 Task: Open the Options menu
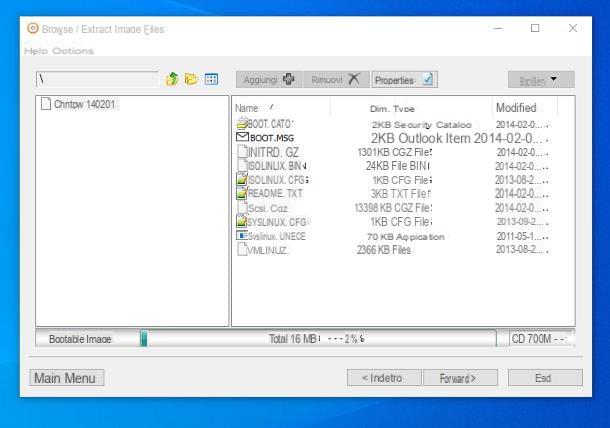click(73, 51)
